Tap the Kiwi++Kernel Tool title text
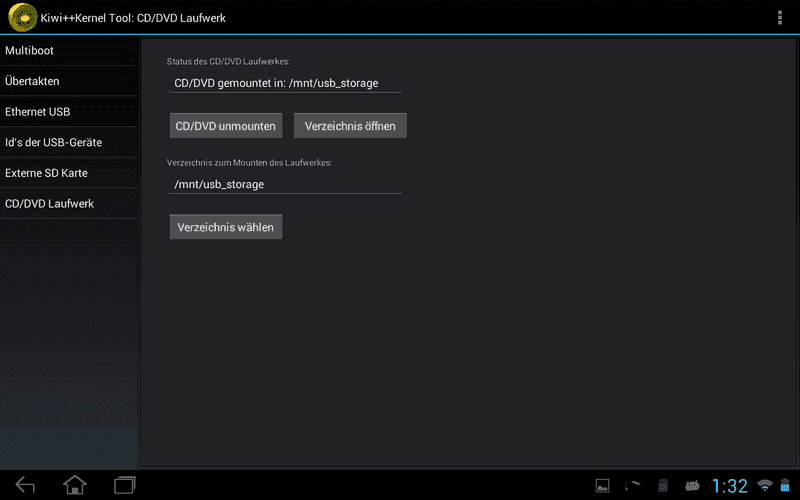 [x=133, y=18]
